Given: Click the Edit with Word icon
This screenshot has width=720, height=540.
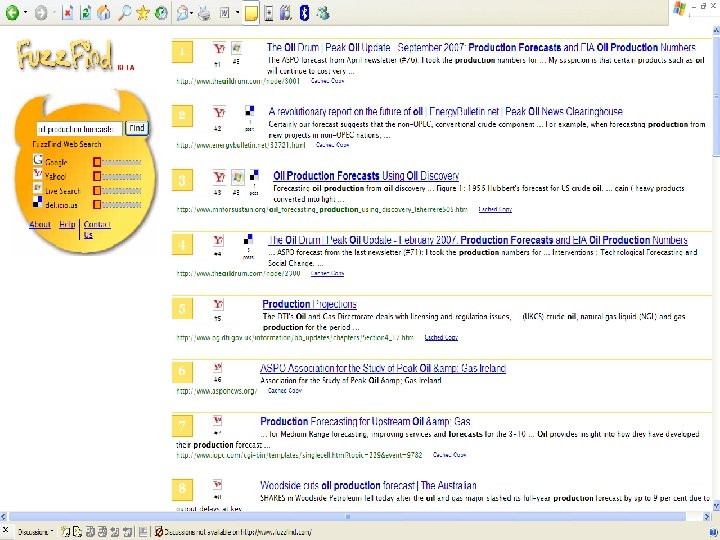Looking at the screenshot, I should (225, 13).
